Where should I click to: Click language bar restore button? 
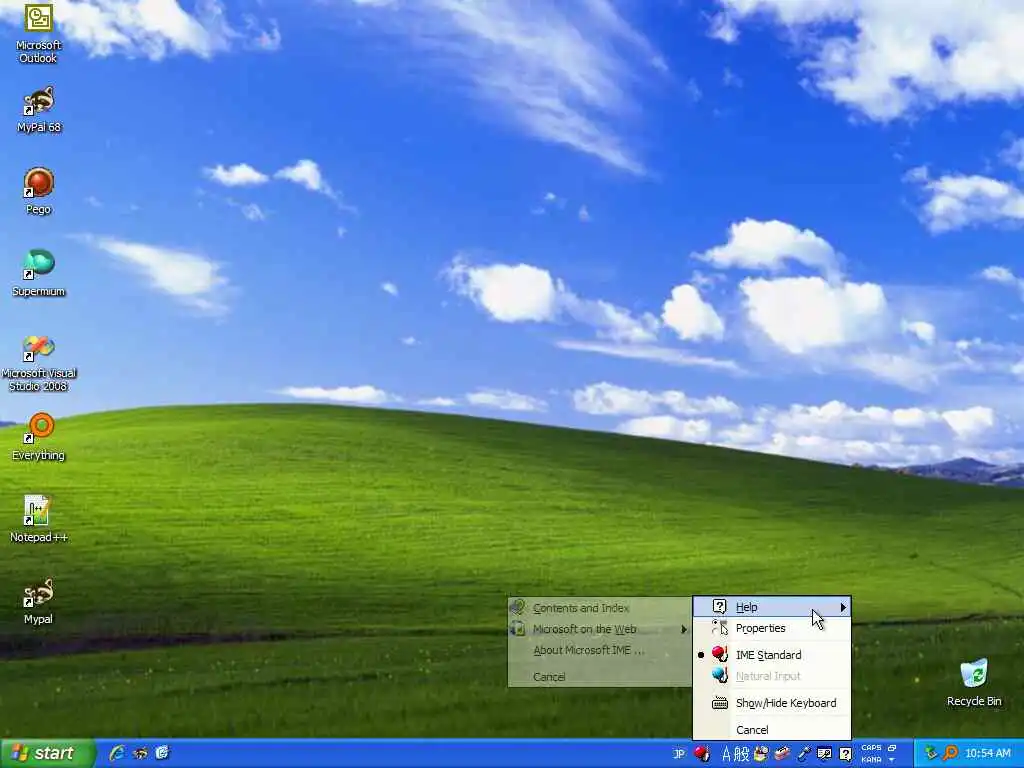(x=892, y=748)
